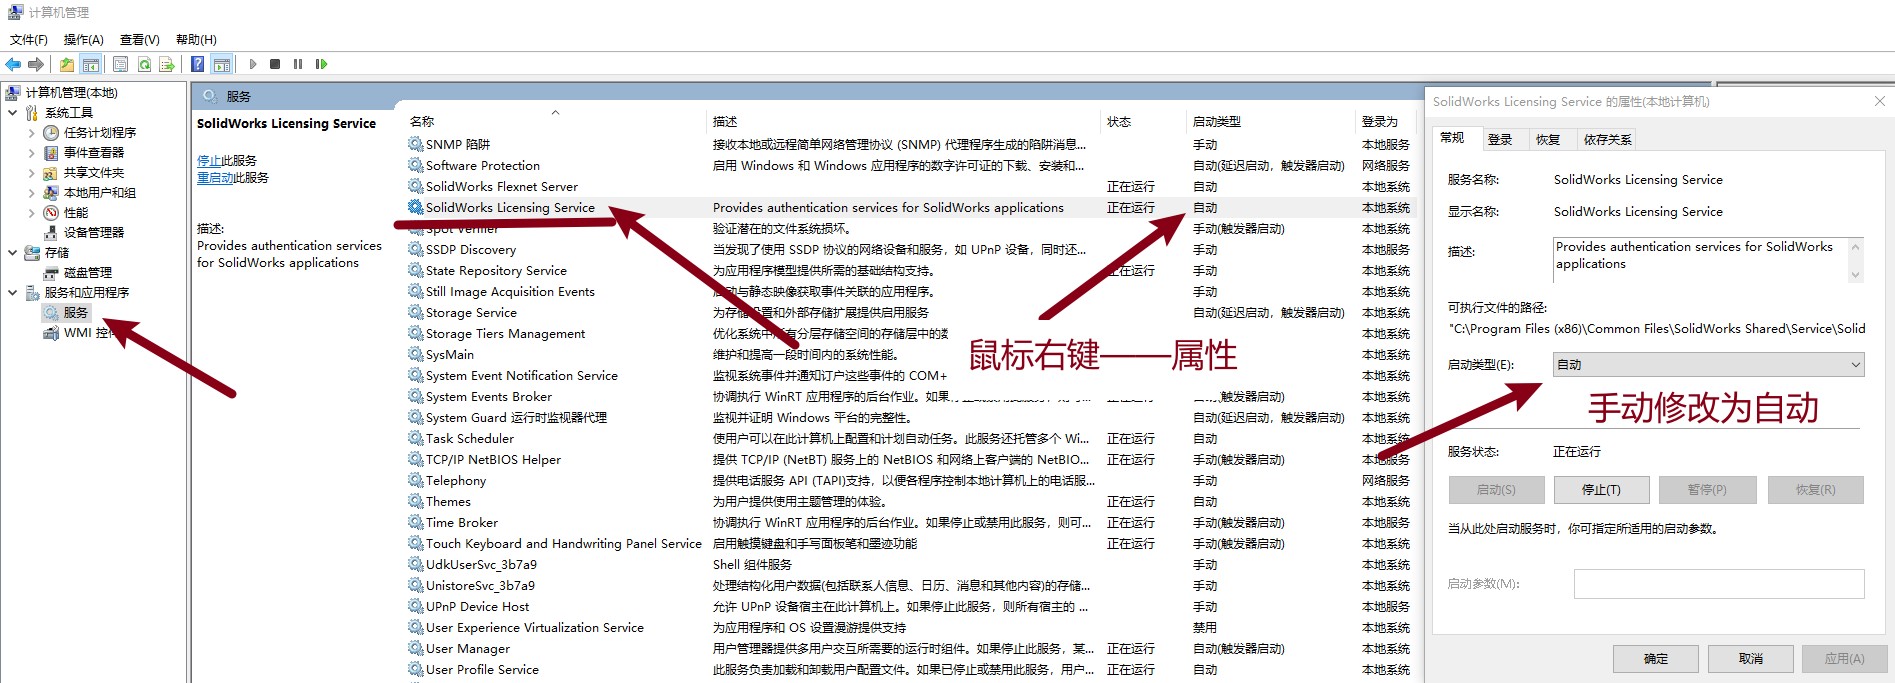Click the gear icon of Task Scheduler
Viewport: 1895px width, 683px height.
tap(415, 438)
